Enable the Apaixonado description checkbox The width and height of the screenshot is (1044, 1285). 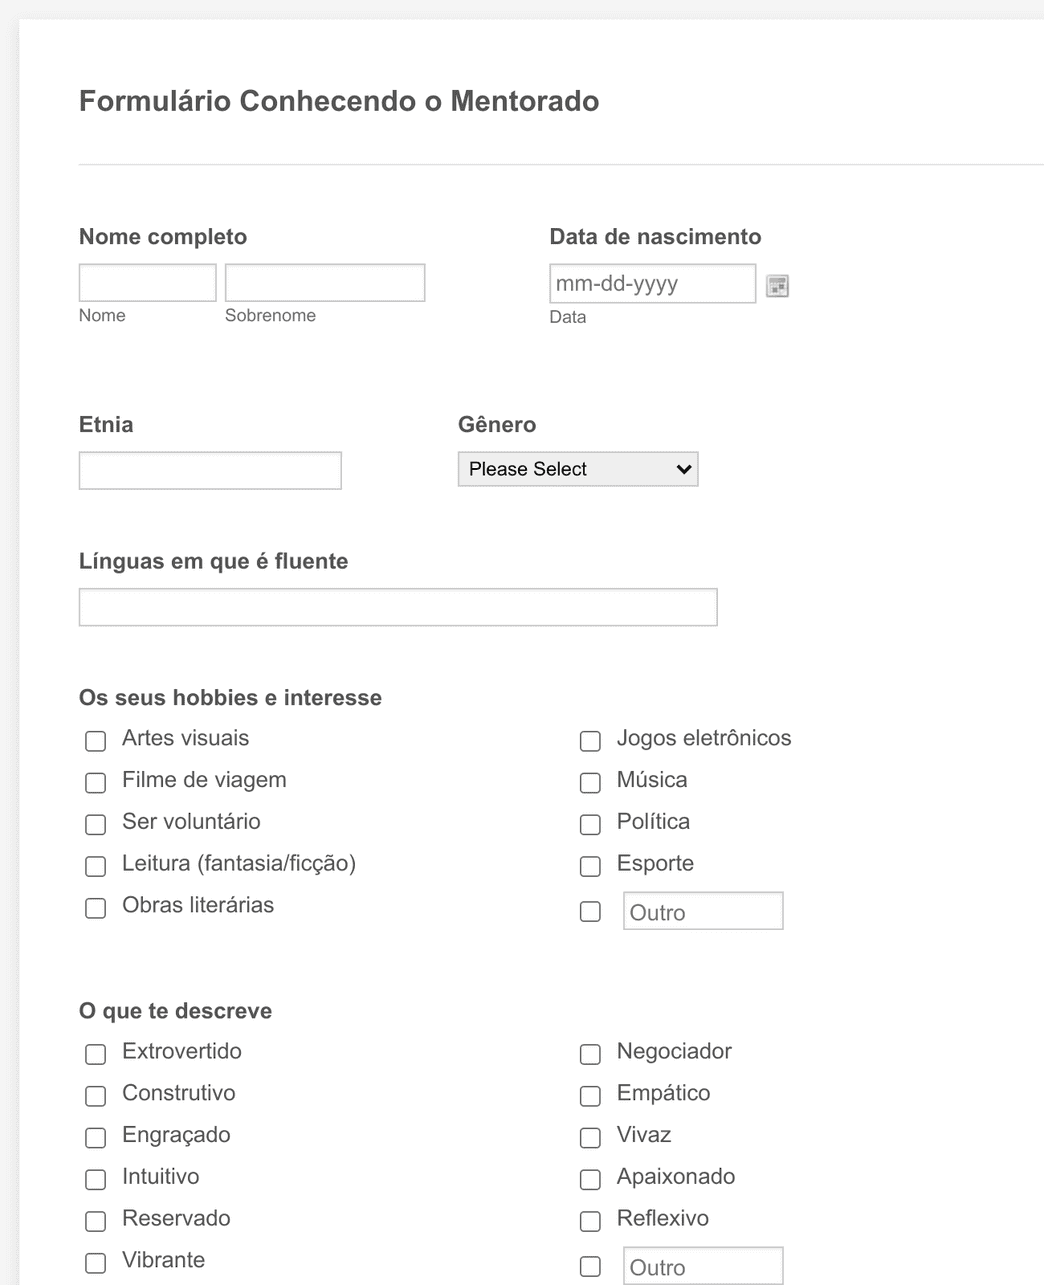590,1179
